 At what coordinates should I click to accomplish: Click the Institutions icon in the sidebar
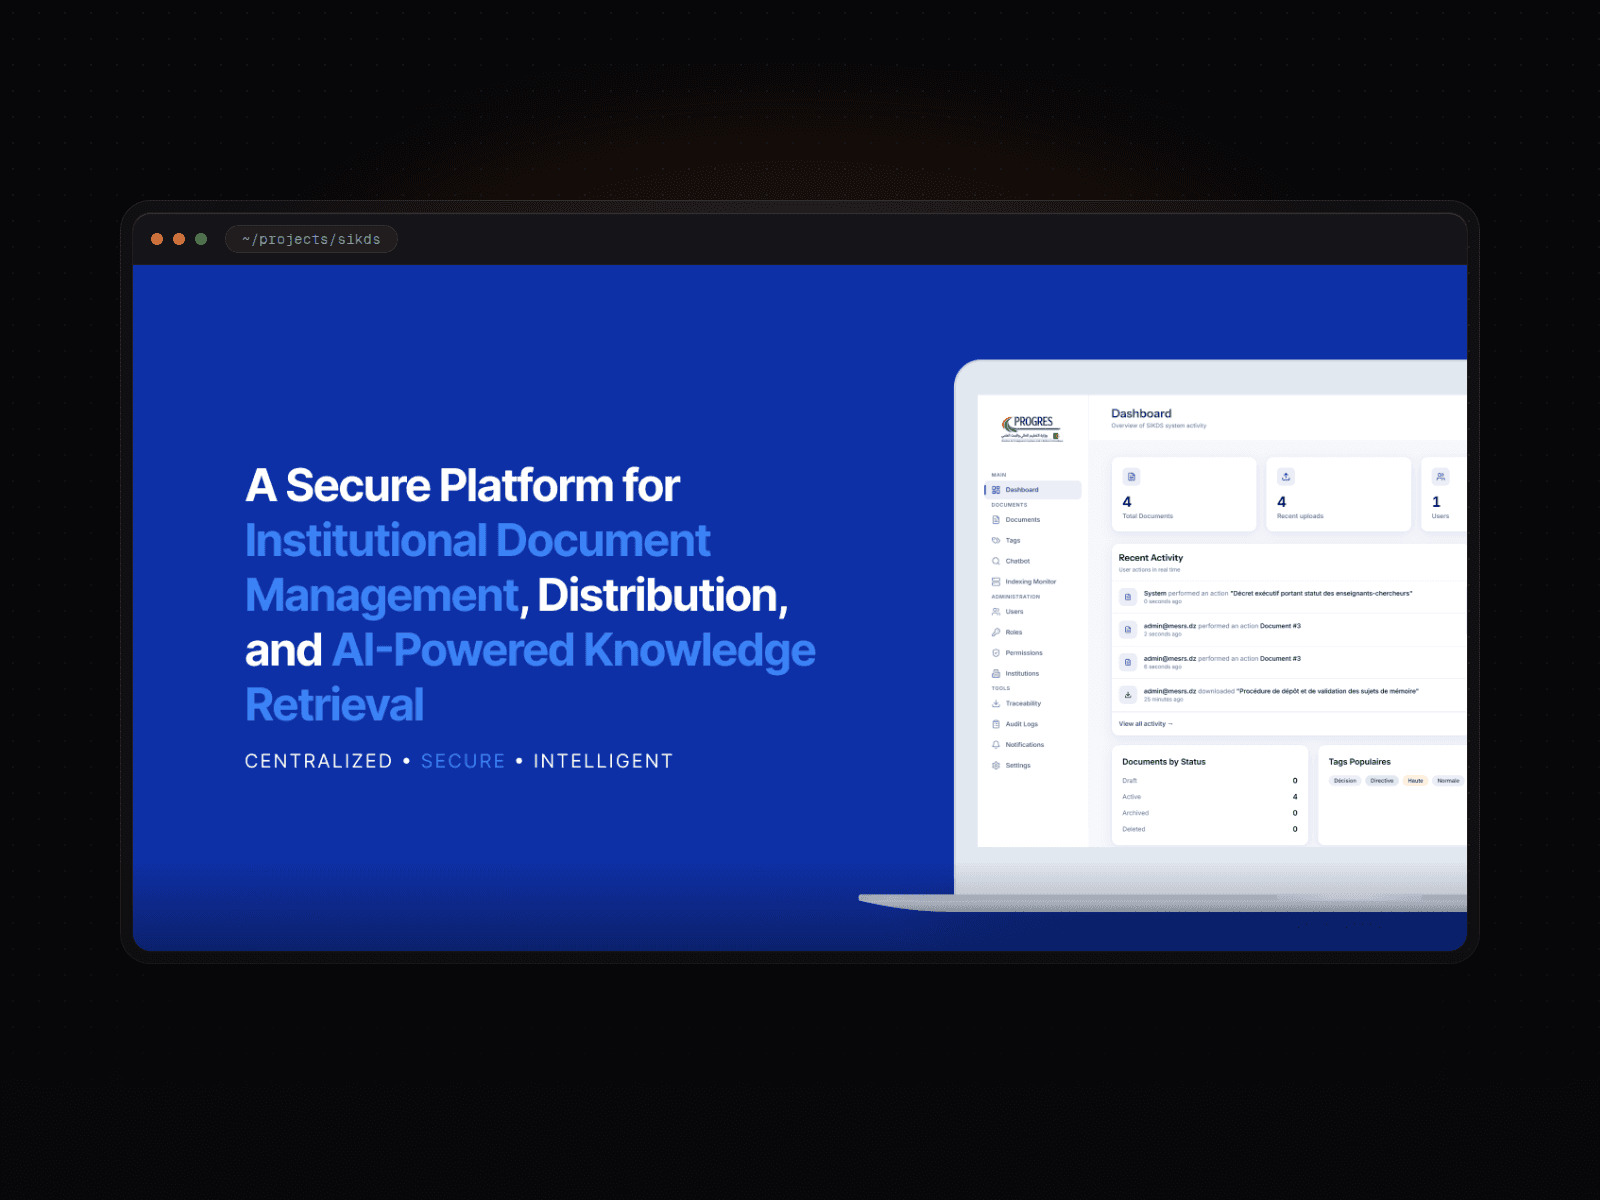point(996,673)
